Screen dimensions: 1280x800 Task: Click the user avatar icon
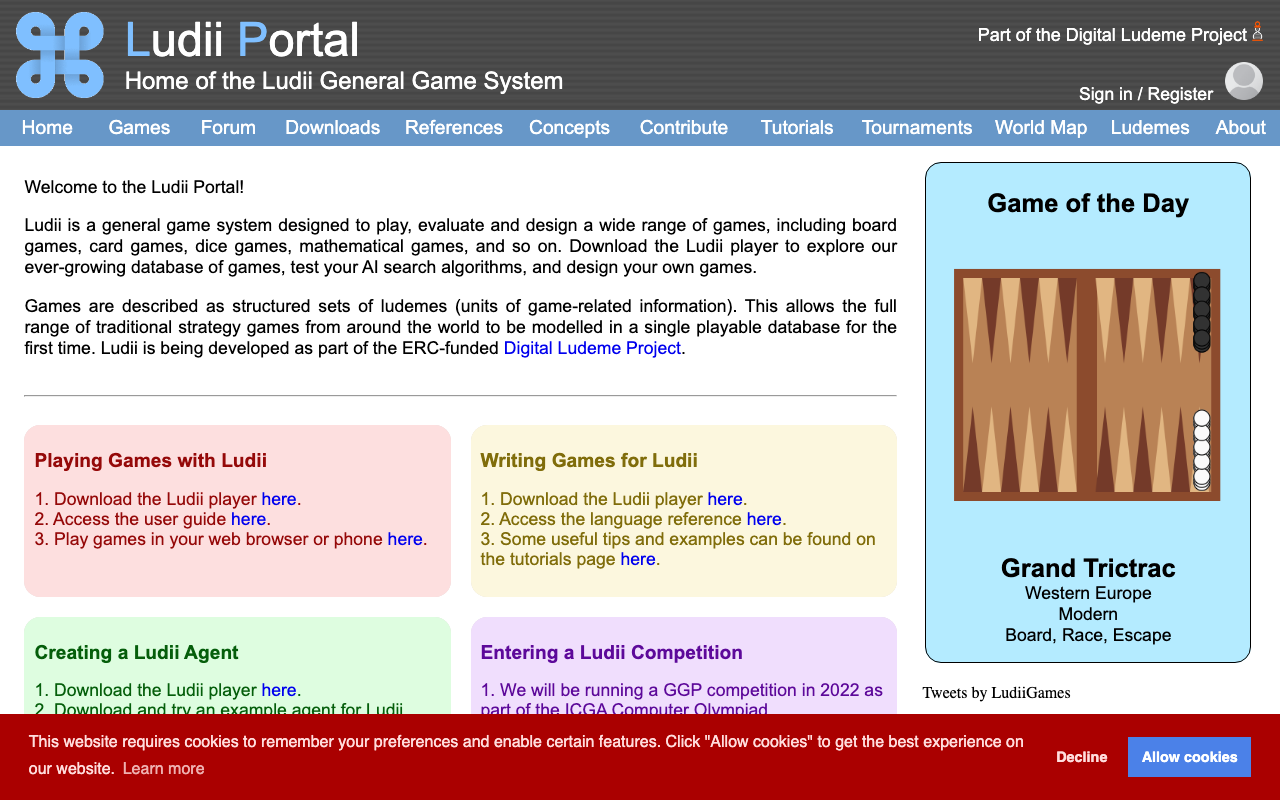[1244, 81]
